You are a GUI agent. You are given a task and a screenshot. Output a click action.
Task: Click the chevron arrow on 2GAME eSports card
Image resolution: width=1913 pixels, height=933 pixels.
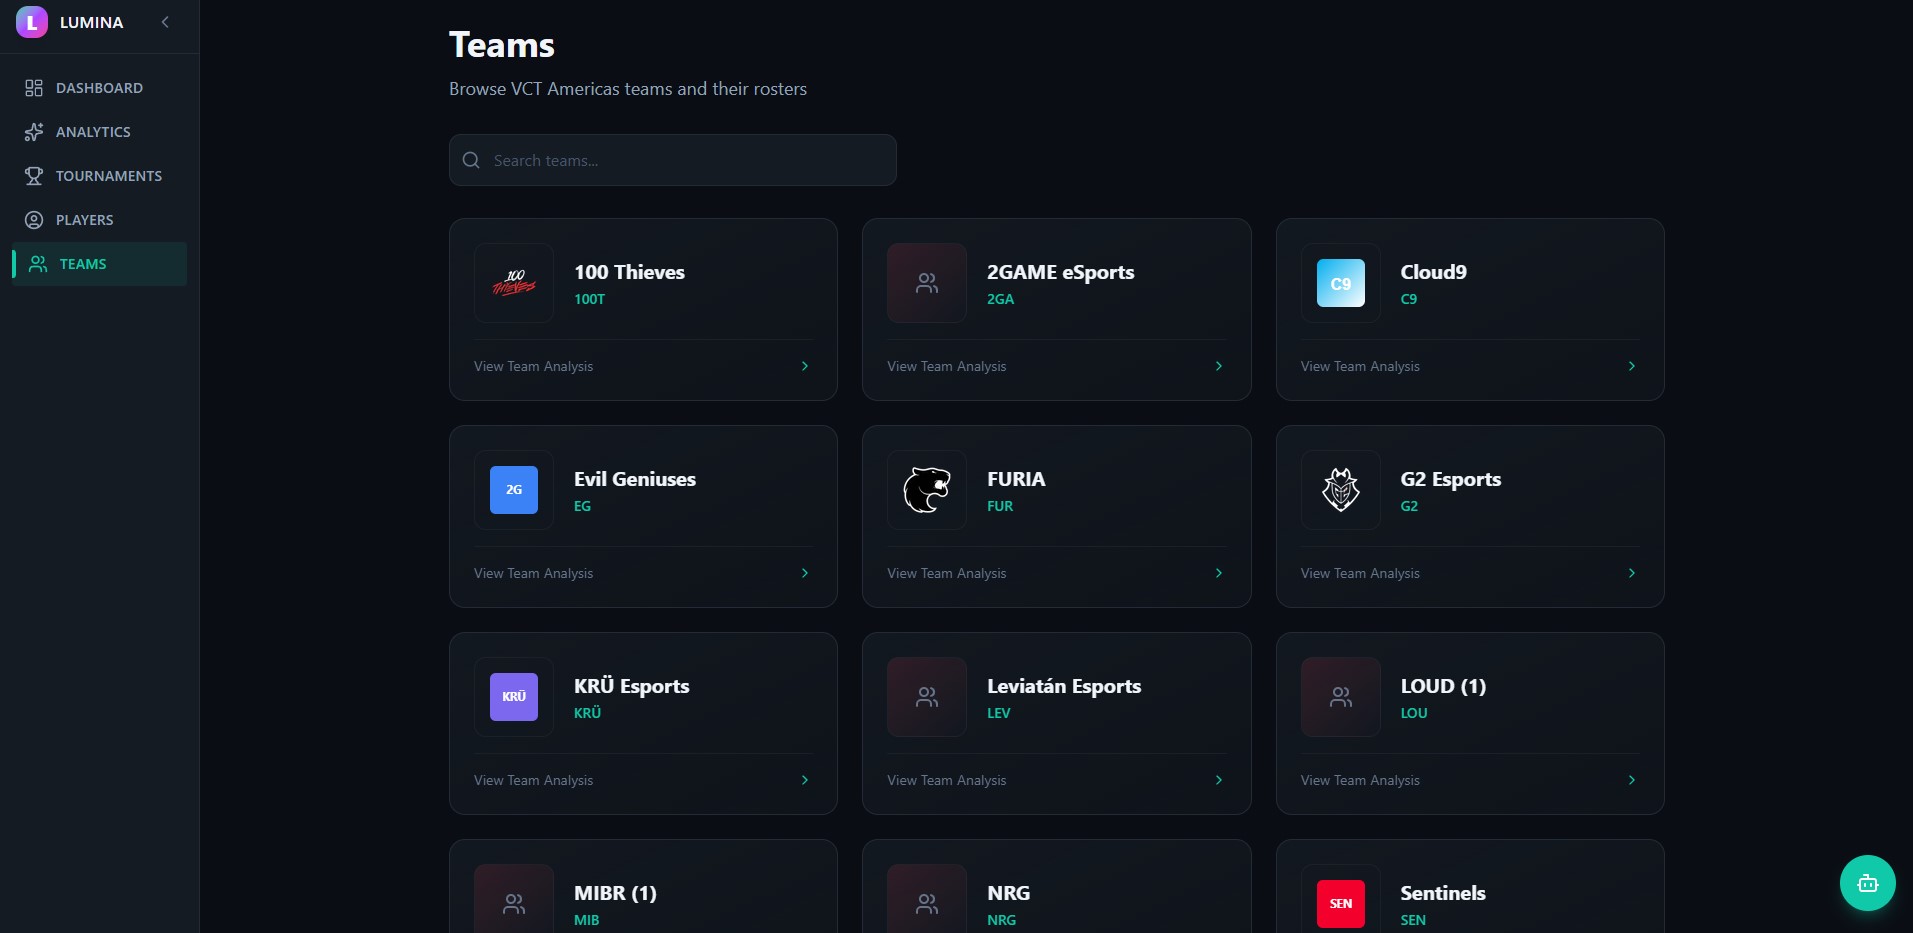coord(1218,366)
